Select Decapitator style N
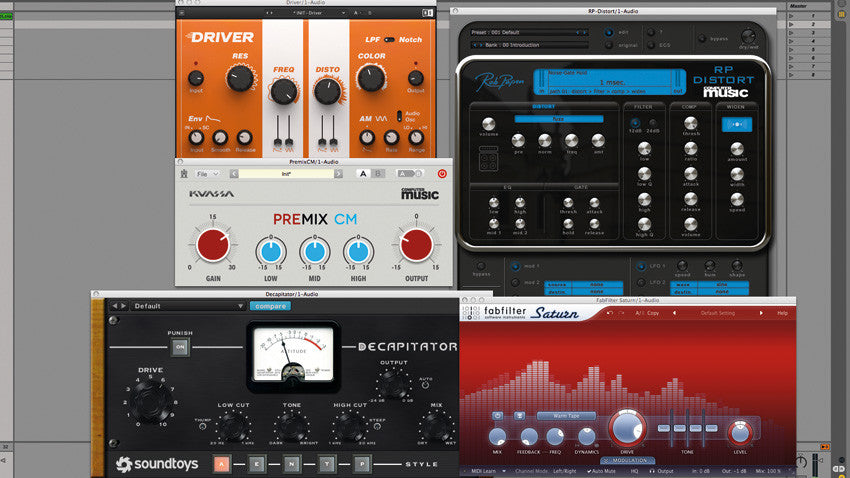Viewport: 850px width, 478px height. (292, 463)
